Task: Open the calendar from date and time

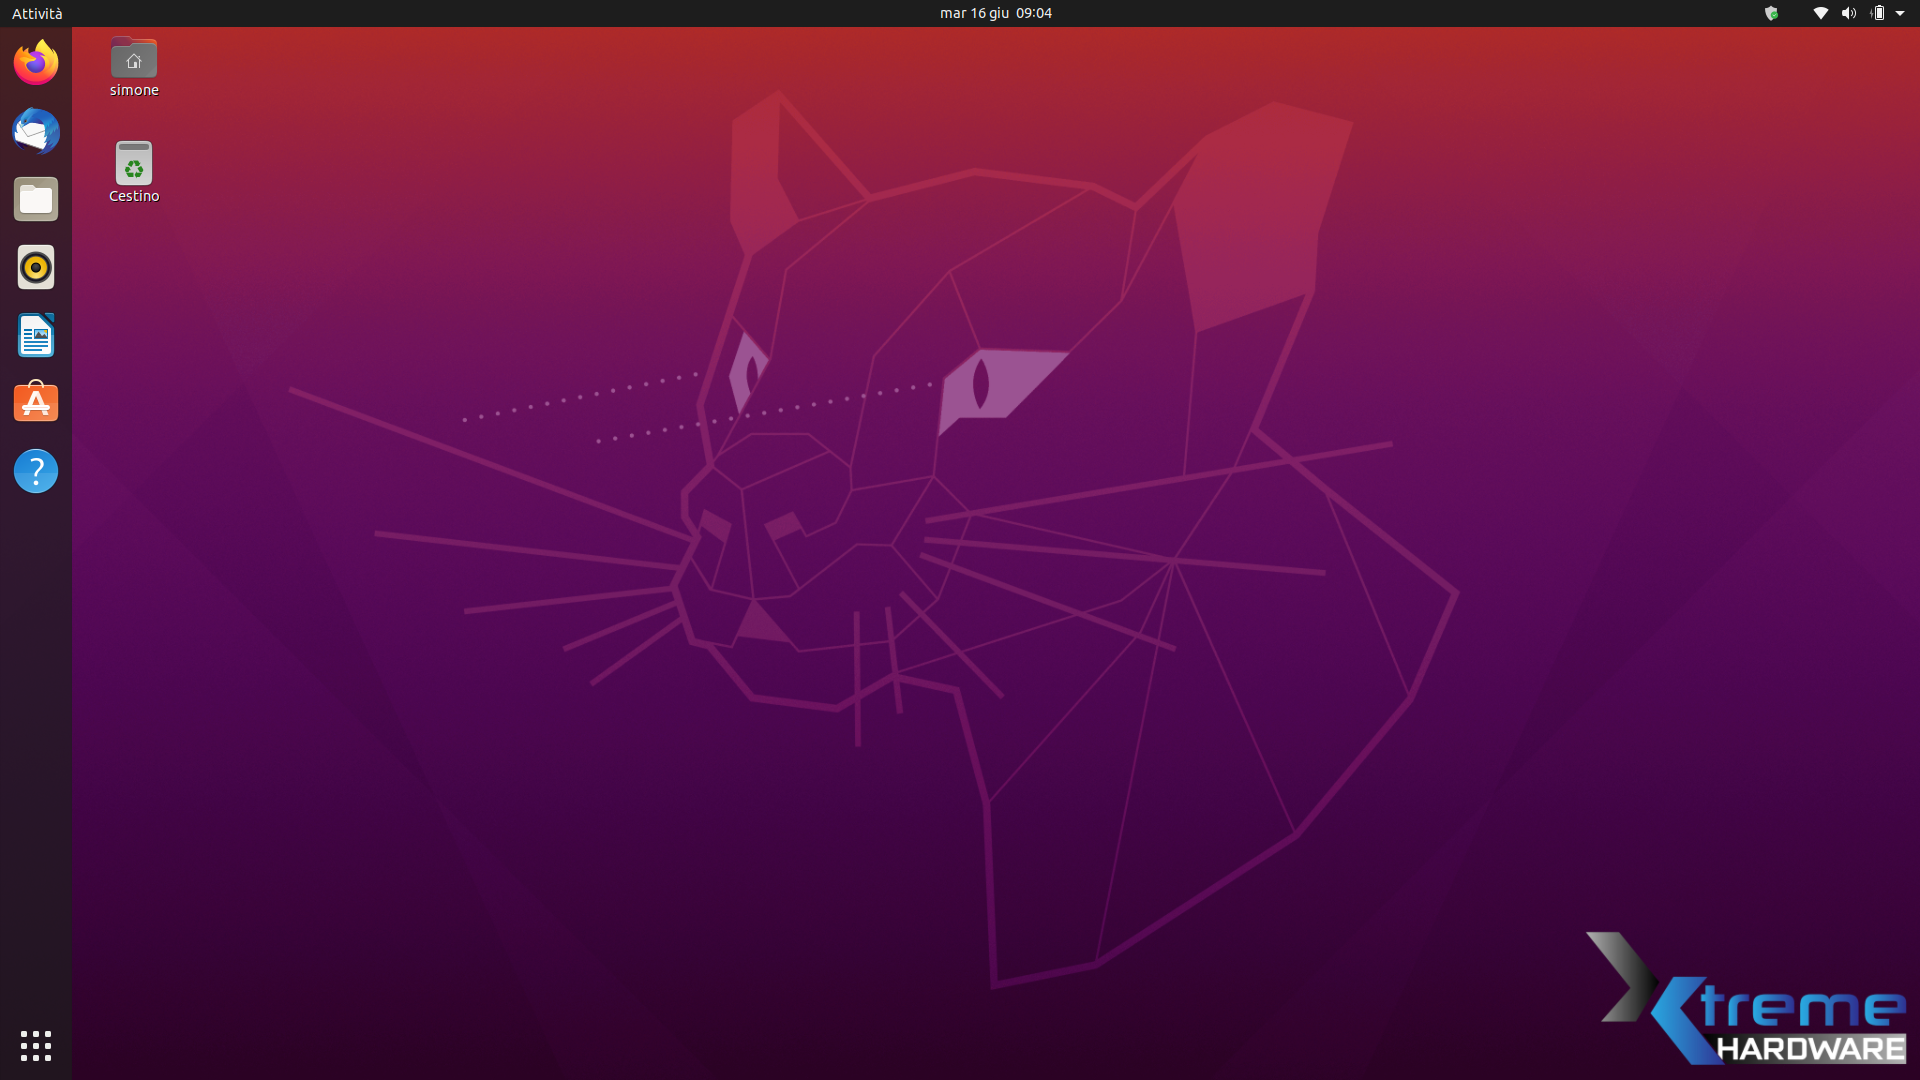Action: click(x=995, y=13)
